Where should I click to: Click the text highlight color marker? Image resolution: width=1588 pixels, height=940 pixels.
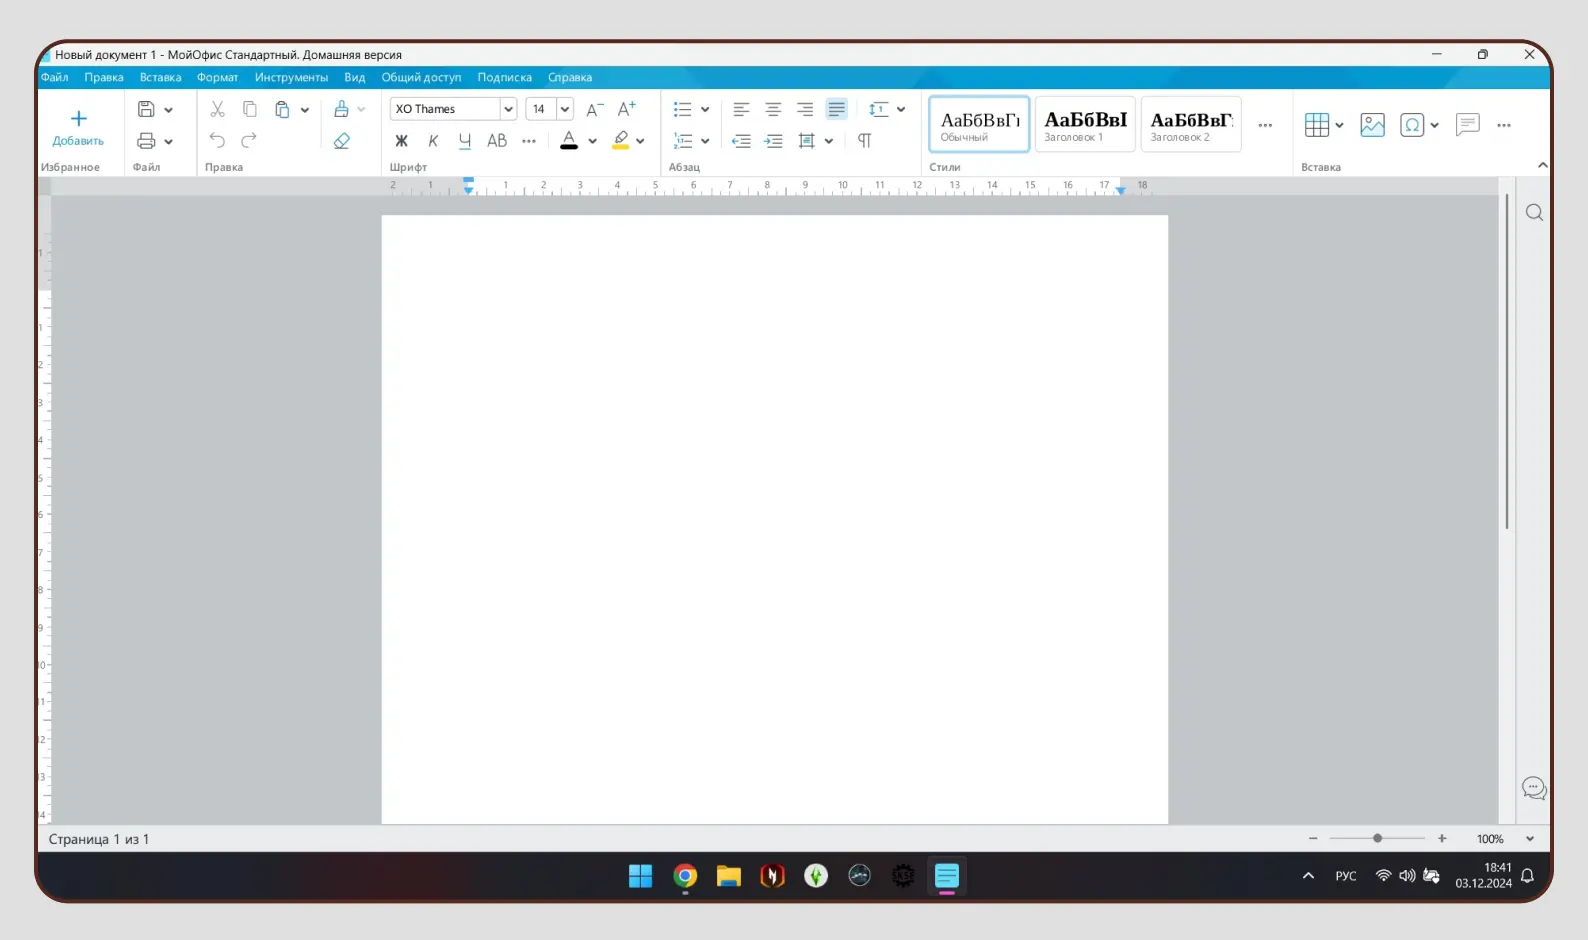point(621,141)
